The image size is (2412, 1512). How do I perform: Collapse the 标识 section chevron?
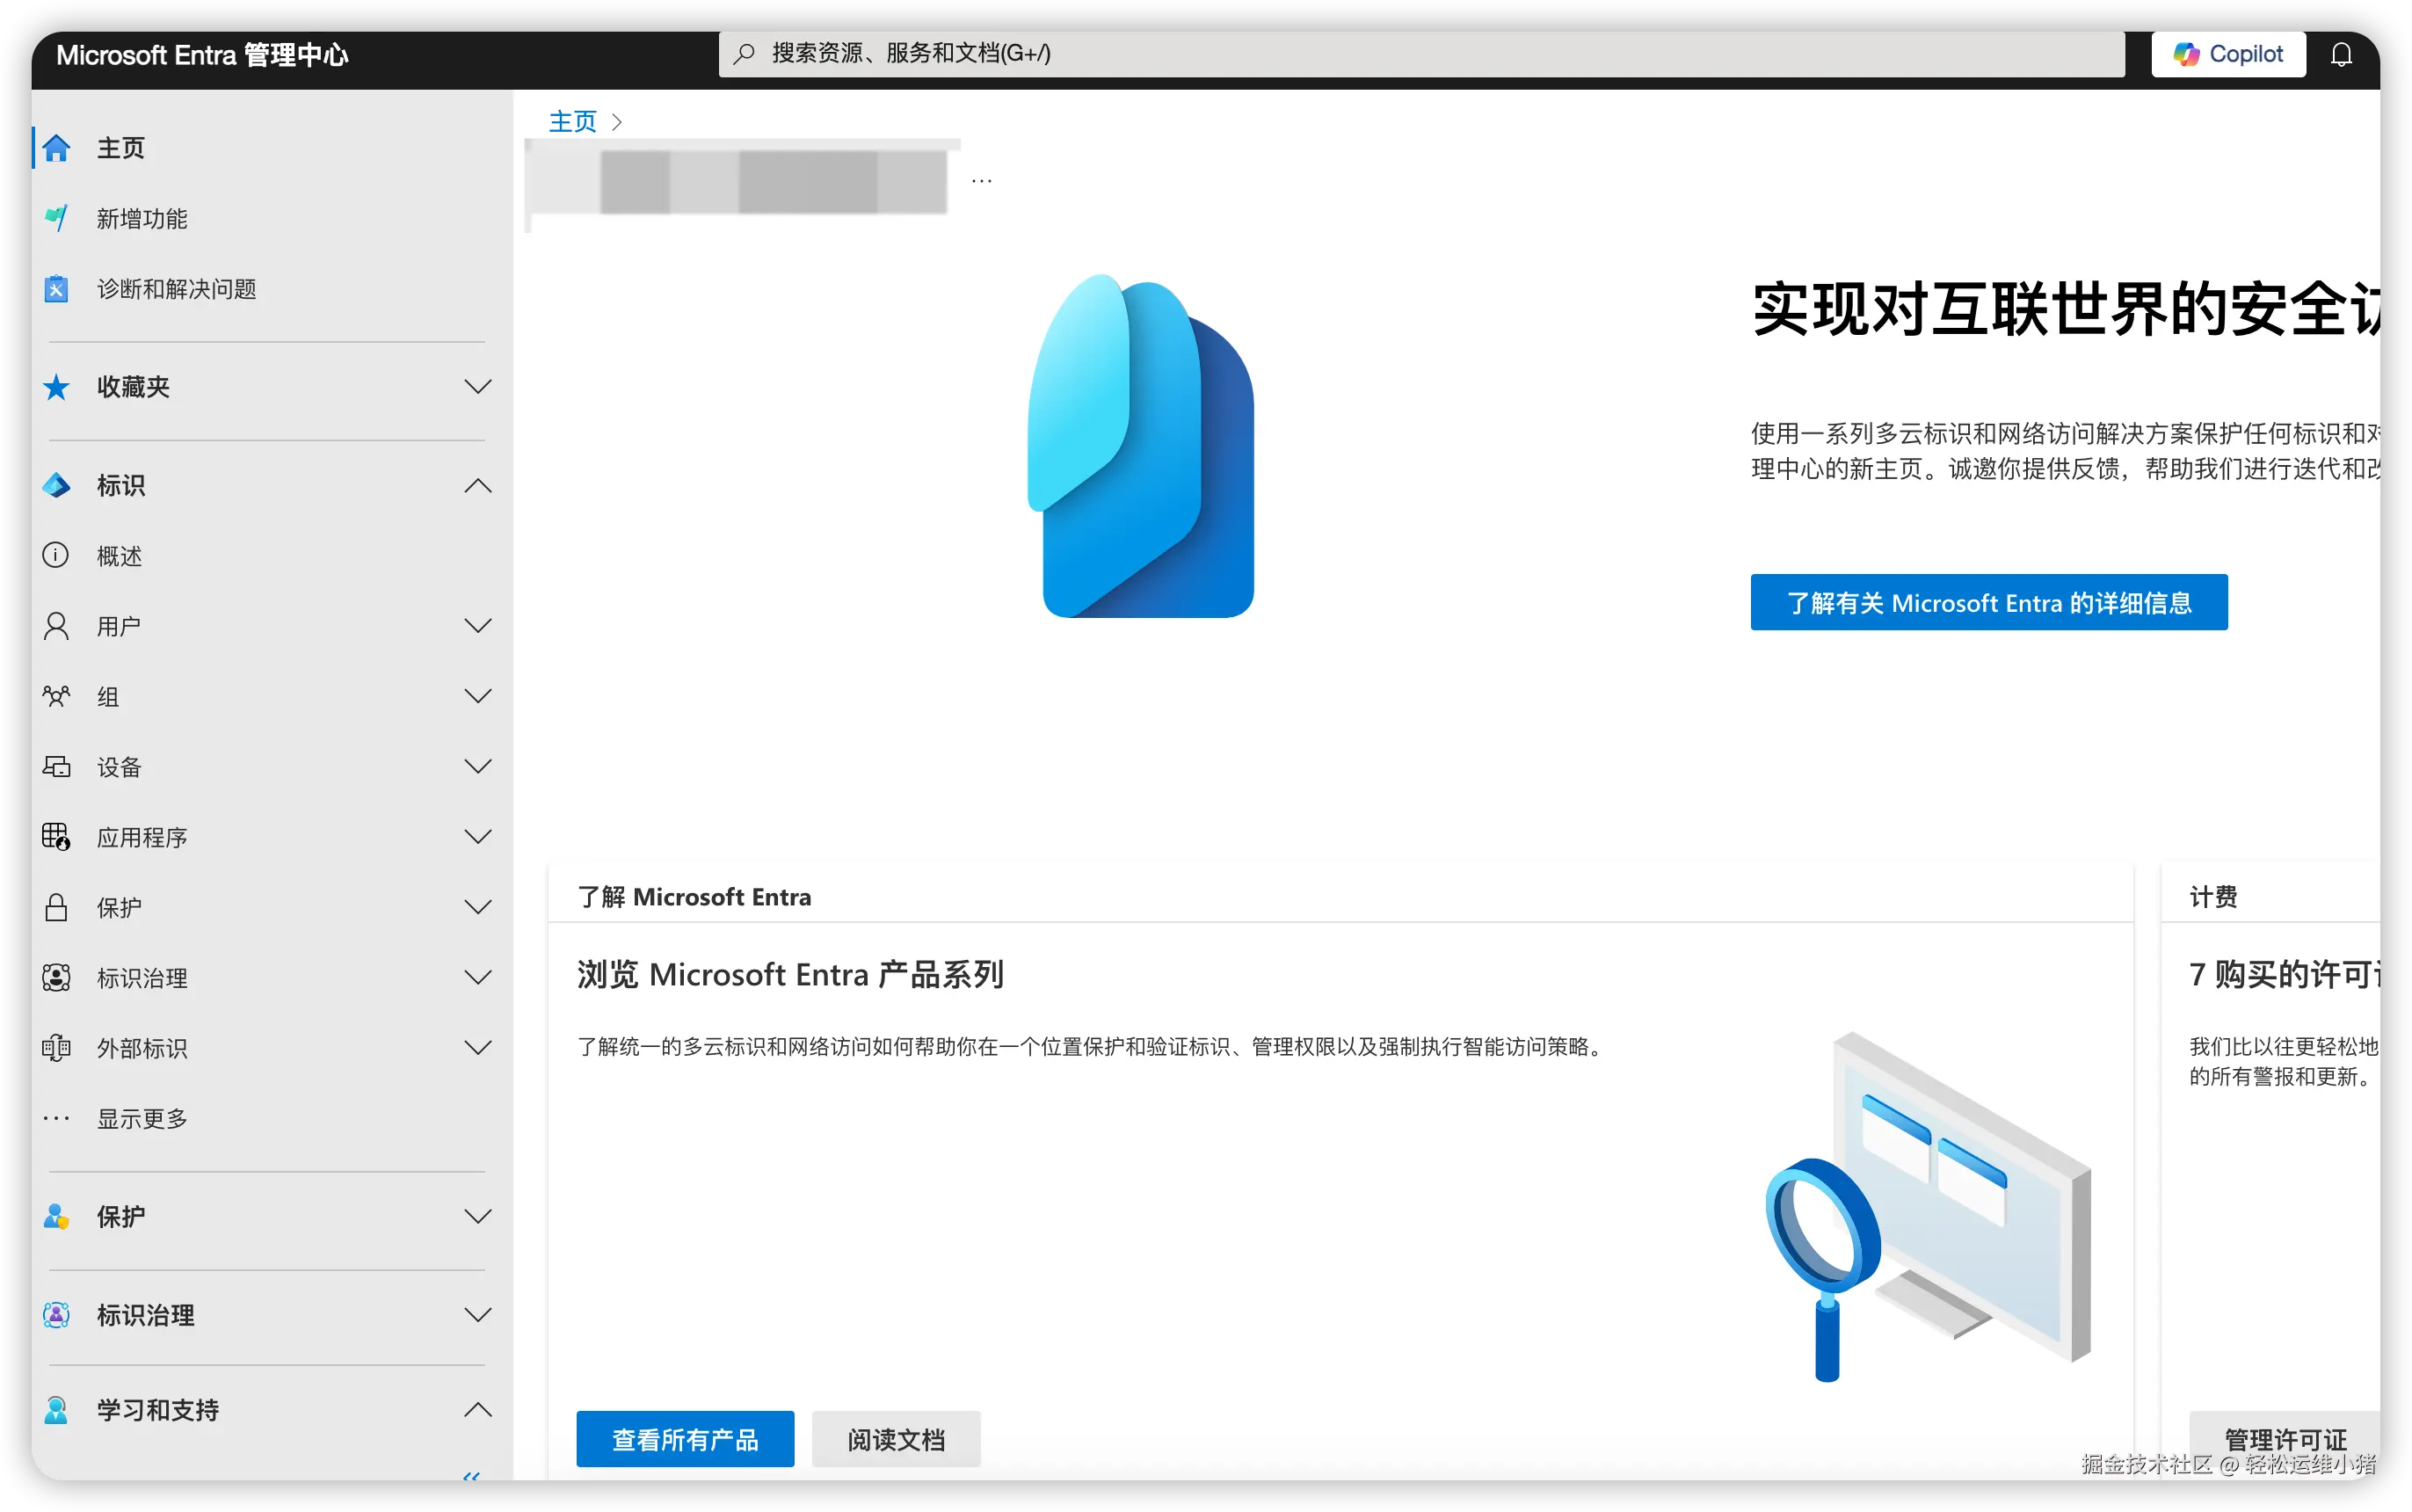pos(478,486)
